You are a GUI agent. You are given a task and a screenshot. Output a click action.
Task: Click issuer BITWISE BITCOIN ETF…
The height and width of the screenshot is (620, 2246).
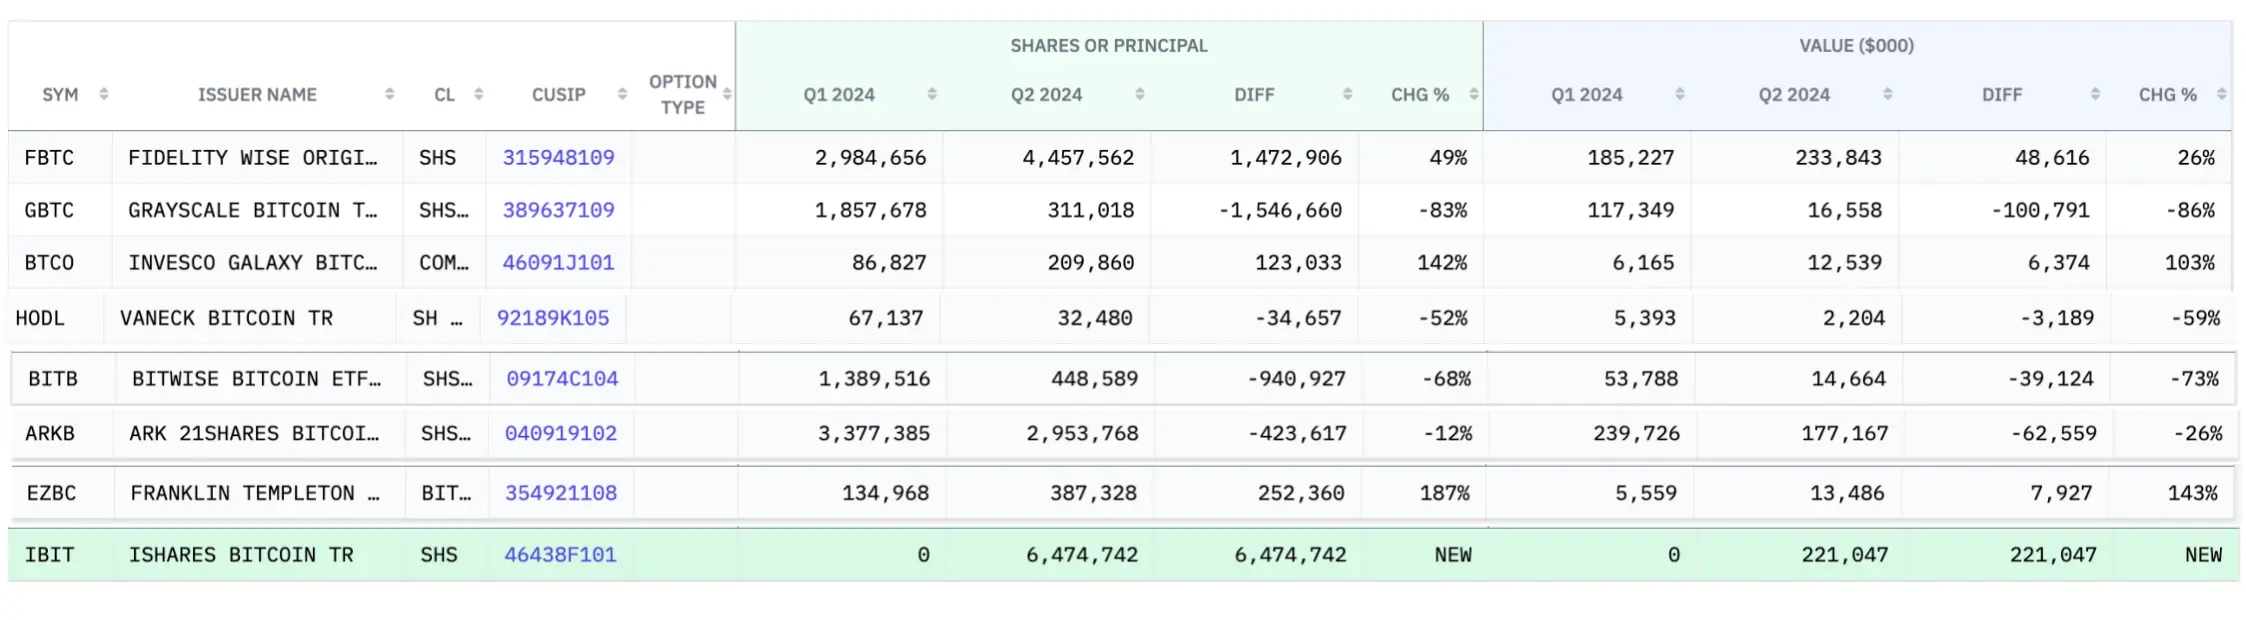257,379
